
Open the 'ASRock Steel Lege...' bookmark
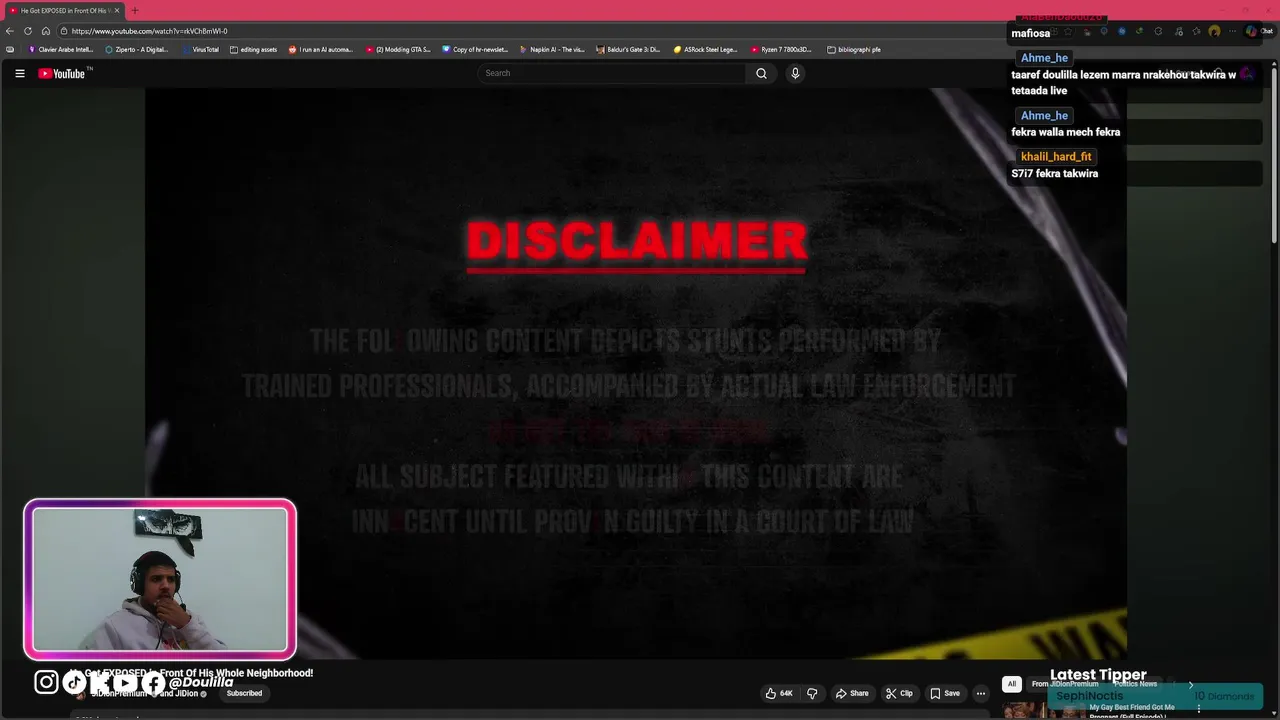pyautogui.click(x=705, y=49)
